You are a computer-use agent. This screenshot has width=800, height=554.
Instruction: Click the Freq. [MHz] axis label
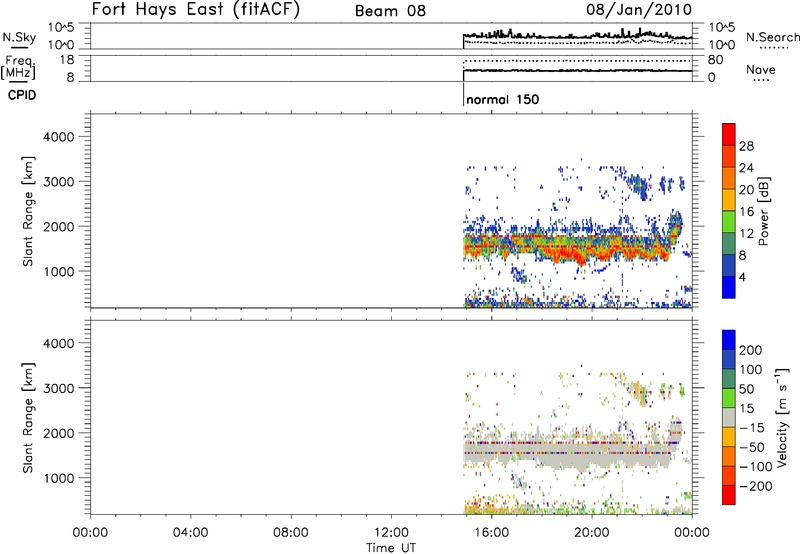point(16,68)
